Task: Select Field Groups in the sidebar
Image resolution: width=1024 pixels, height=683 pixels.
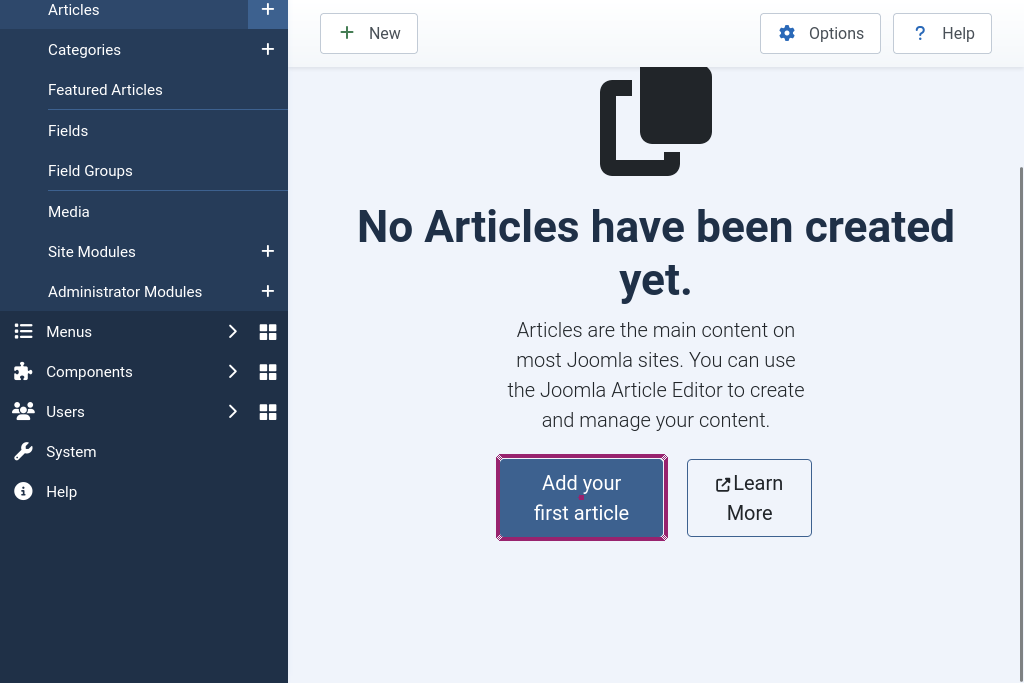Action: point(90,171)
